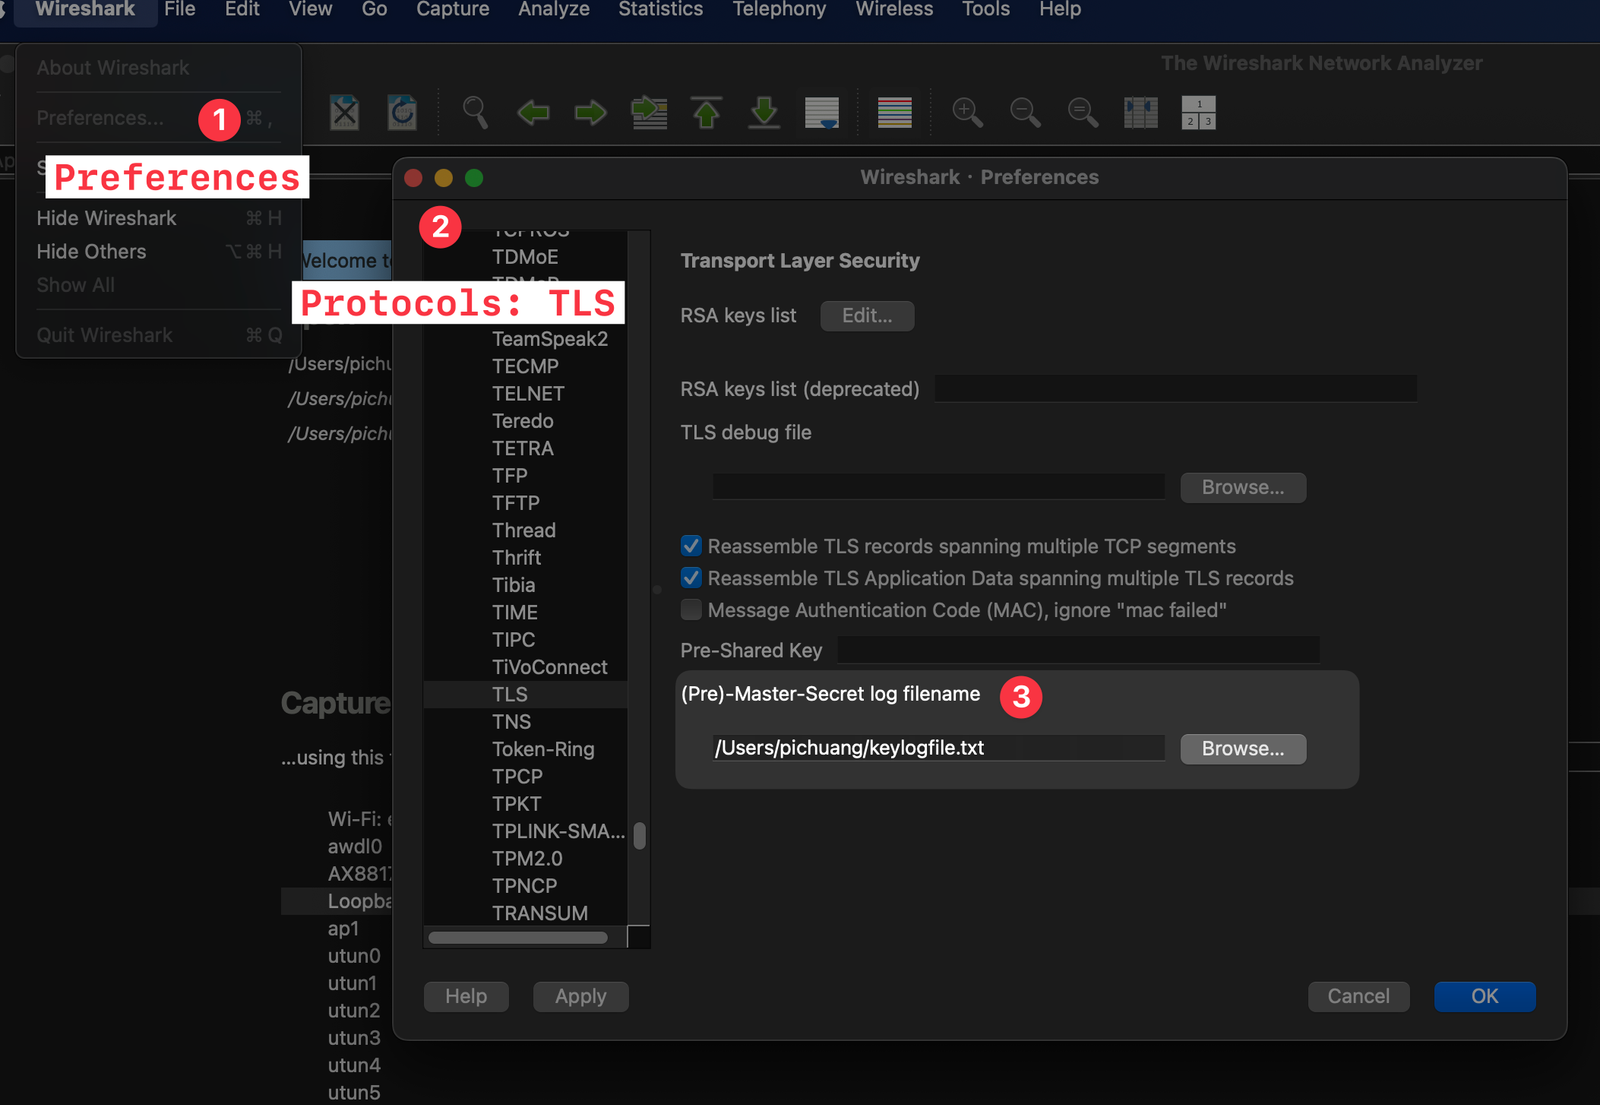Select the Thread protocol entry
Viewport: 1600px width, 1105px height.
(523, 530)
